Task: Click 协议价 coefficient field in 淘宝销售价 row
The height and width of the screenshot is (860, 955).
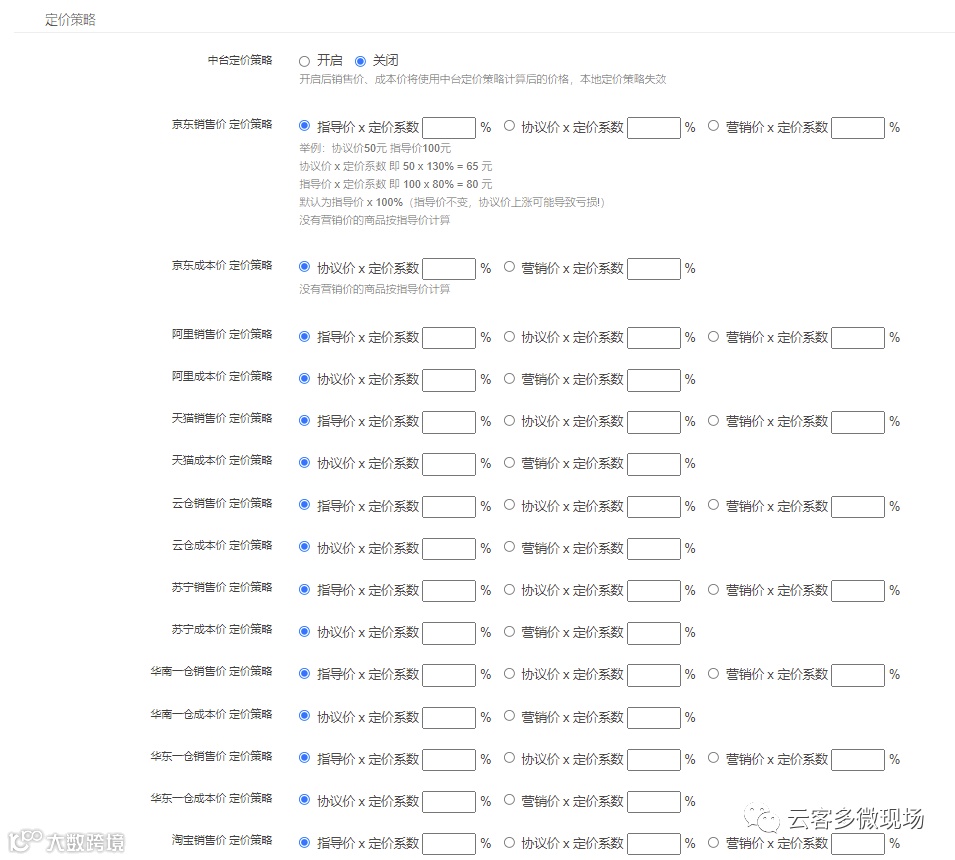Action: [654, 844]
